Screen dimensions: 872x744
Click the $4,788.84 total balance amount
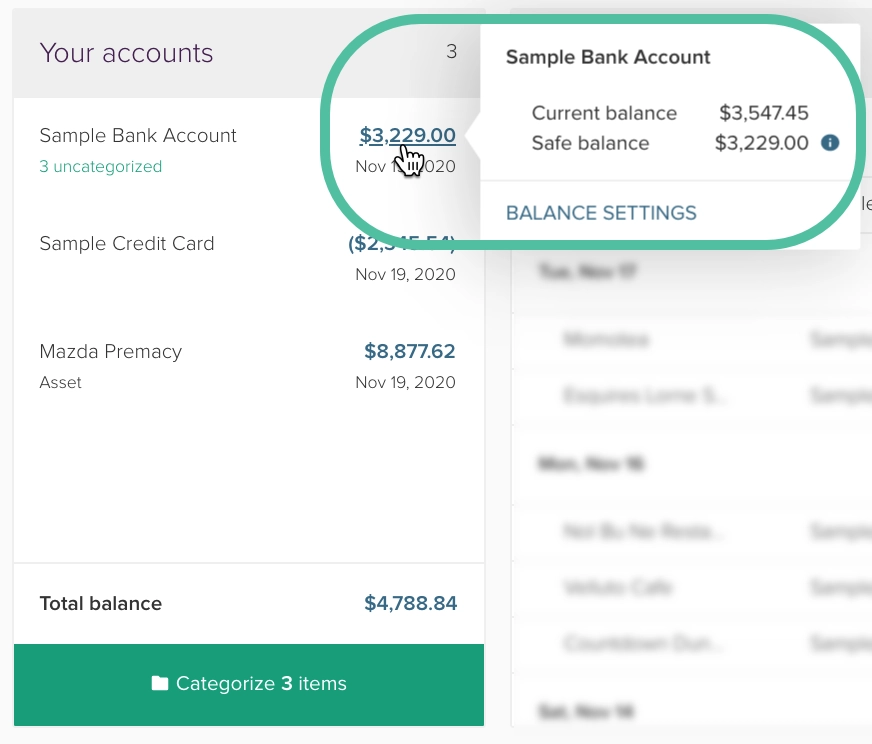(x=410, y=603)
